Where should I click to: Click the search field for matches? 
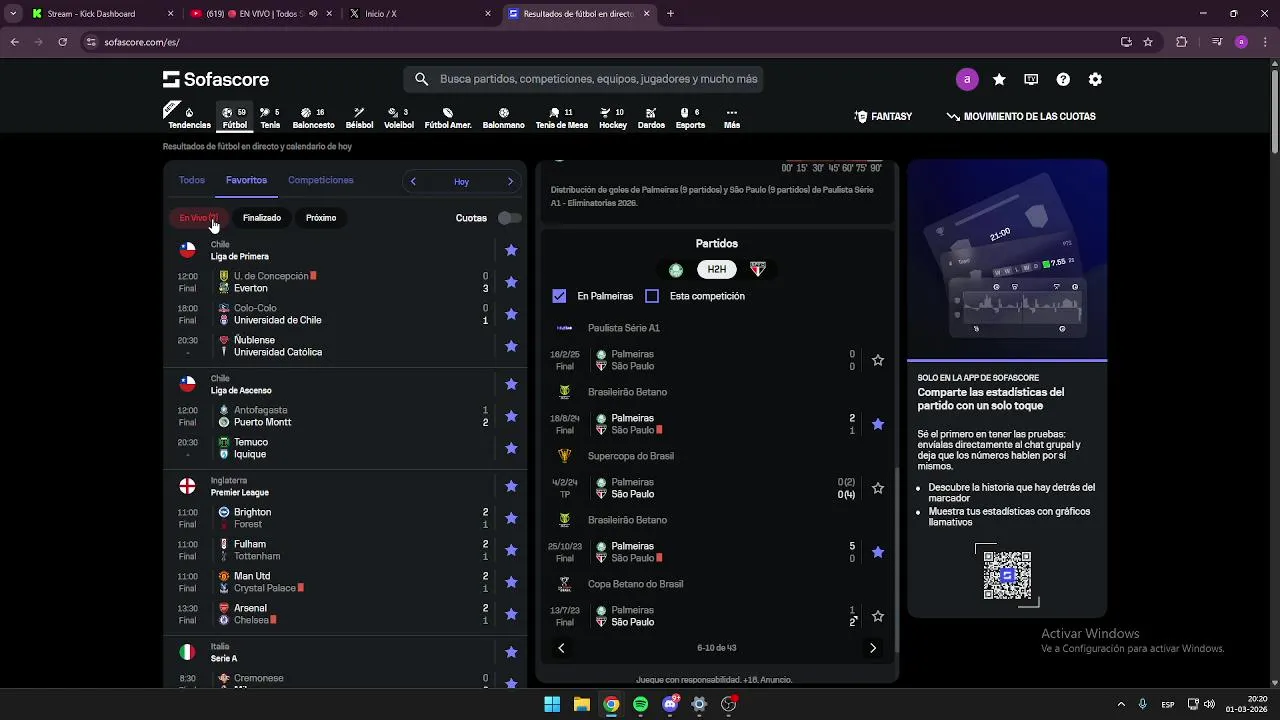point(583,79)
